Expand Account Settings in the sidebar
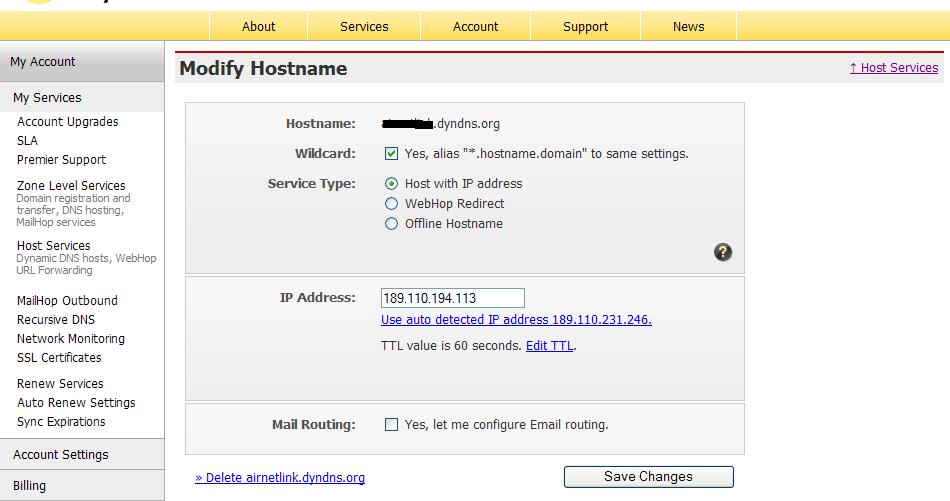The image size is (950, 501). point(60,455)
